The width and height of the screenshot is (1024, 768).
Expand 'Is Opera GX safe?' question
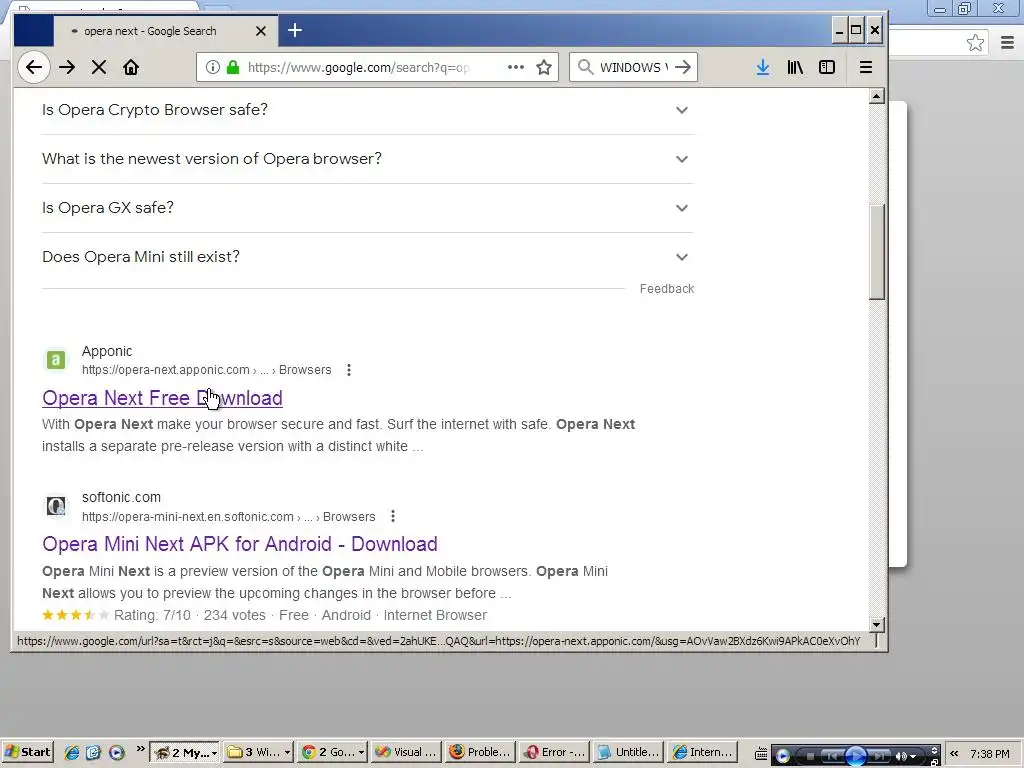[367, 208]
